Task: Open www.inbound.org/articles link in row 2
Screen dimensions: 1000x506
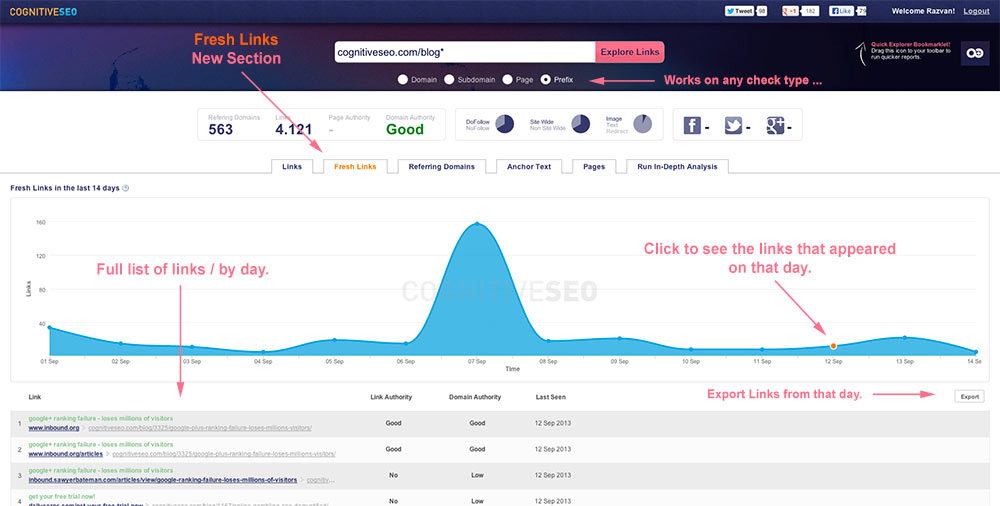Action: point(65,454)
